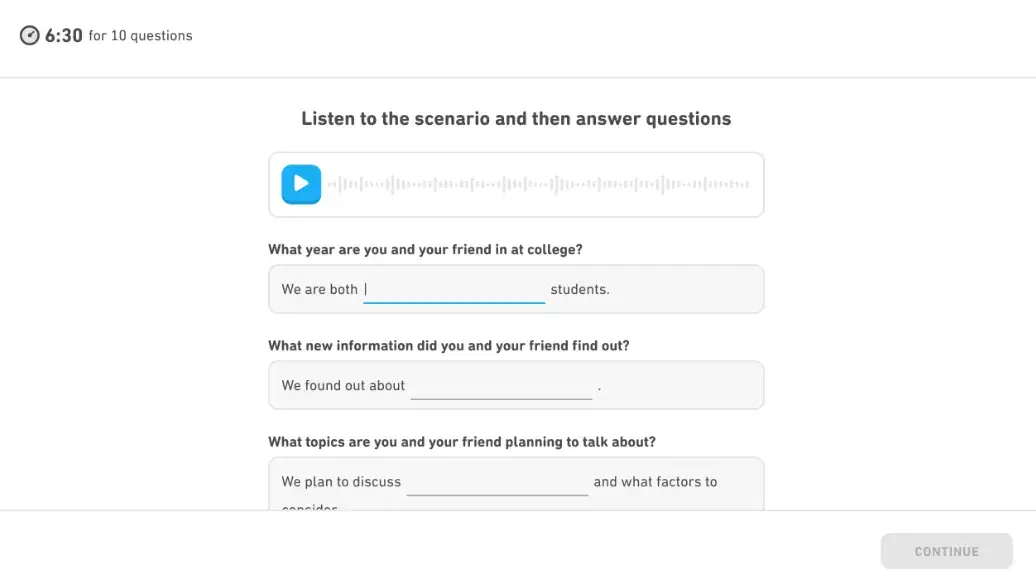Click the "6:30" countdown timer display

[x=62, y=34]
